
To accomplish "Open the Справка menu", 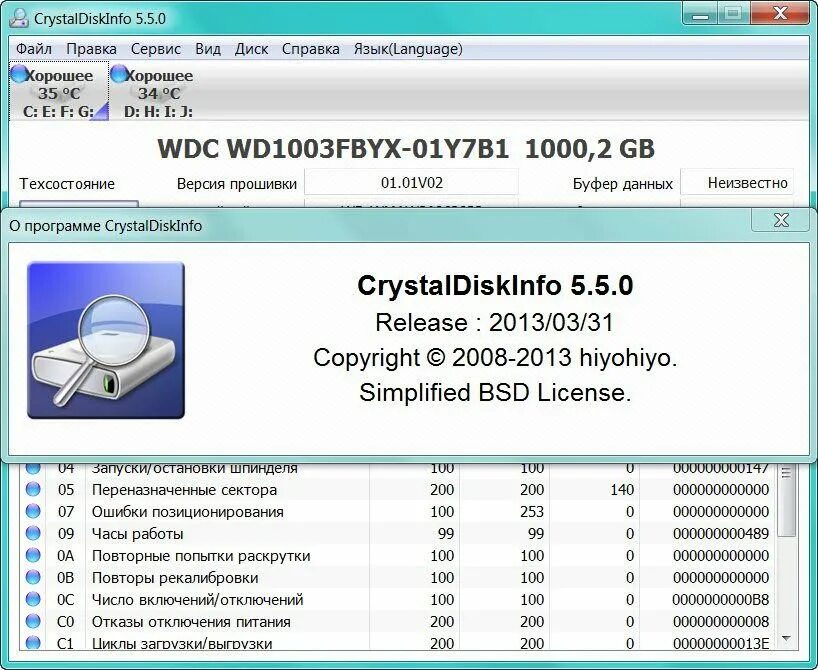I will [x=310, y=49].
